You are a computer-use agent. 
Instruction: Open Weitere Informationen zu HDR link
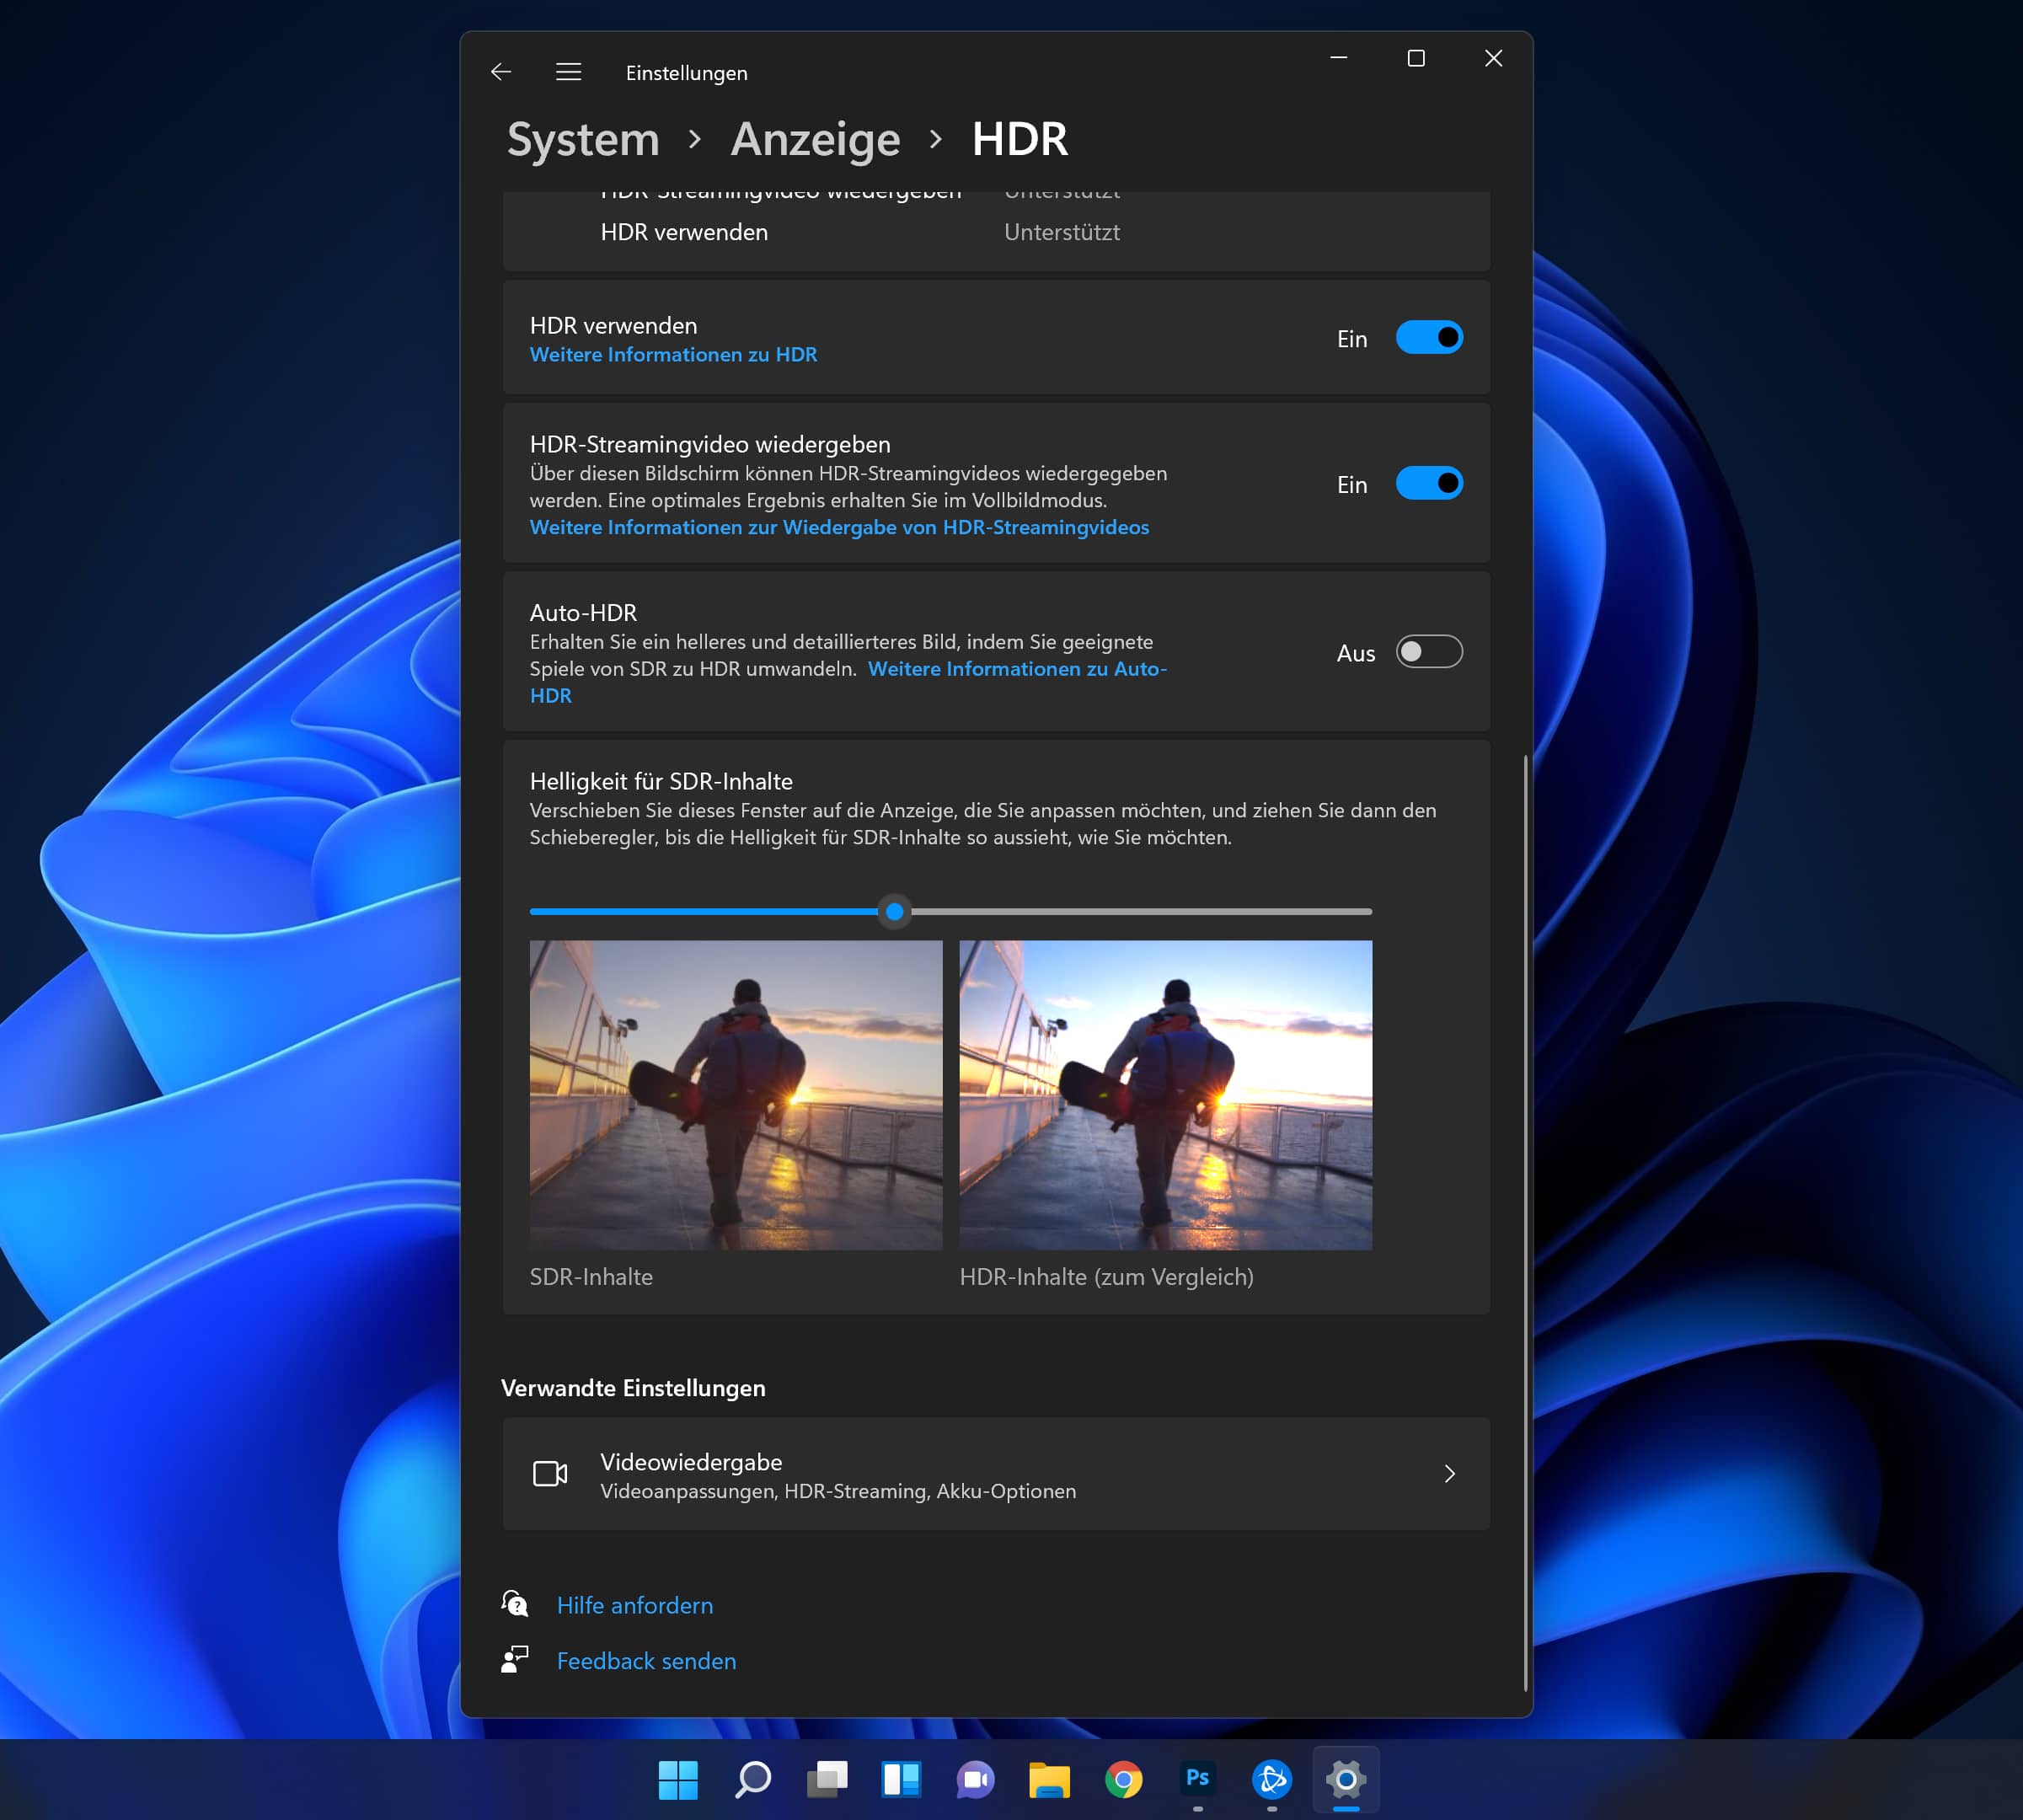[673, 354]
